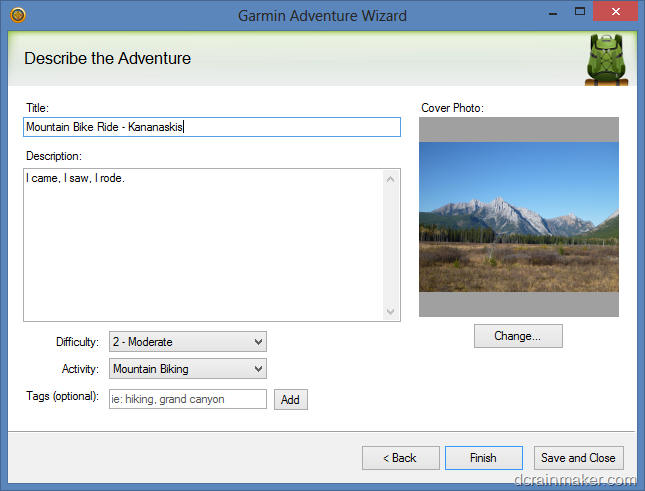Click the Finish button
Screen dimensions: 645x491
coord(484,458)
